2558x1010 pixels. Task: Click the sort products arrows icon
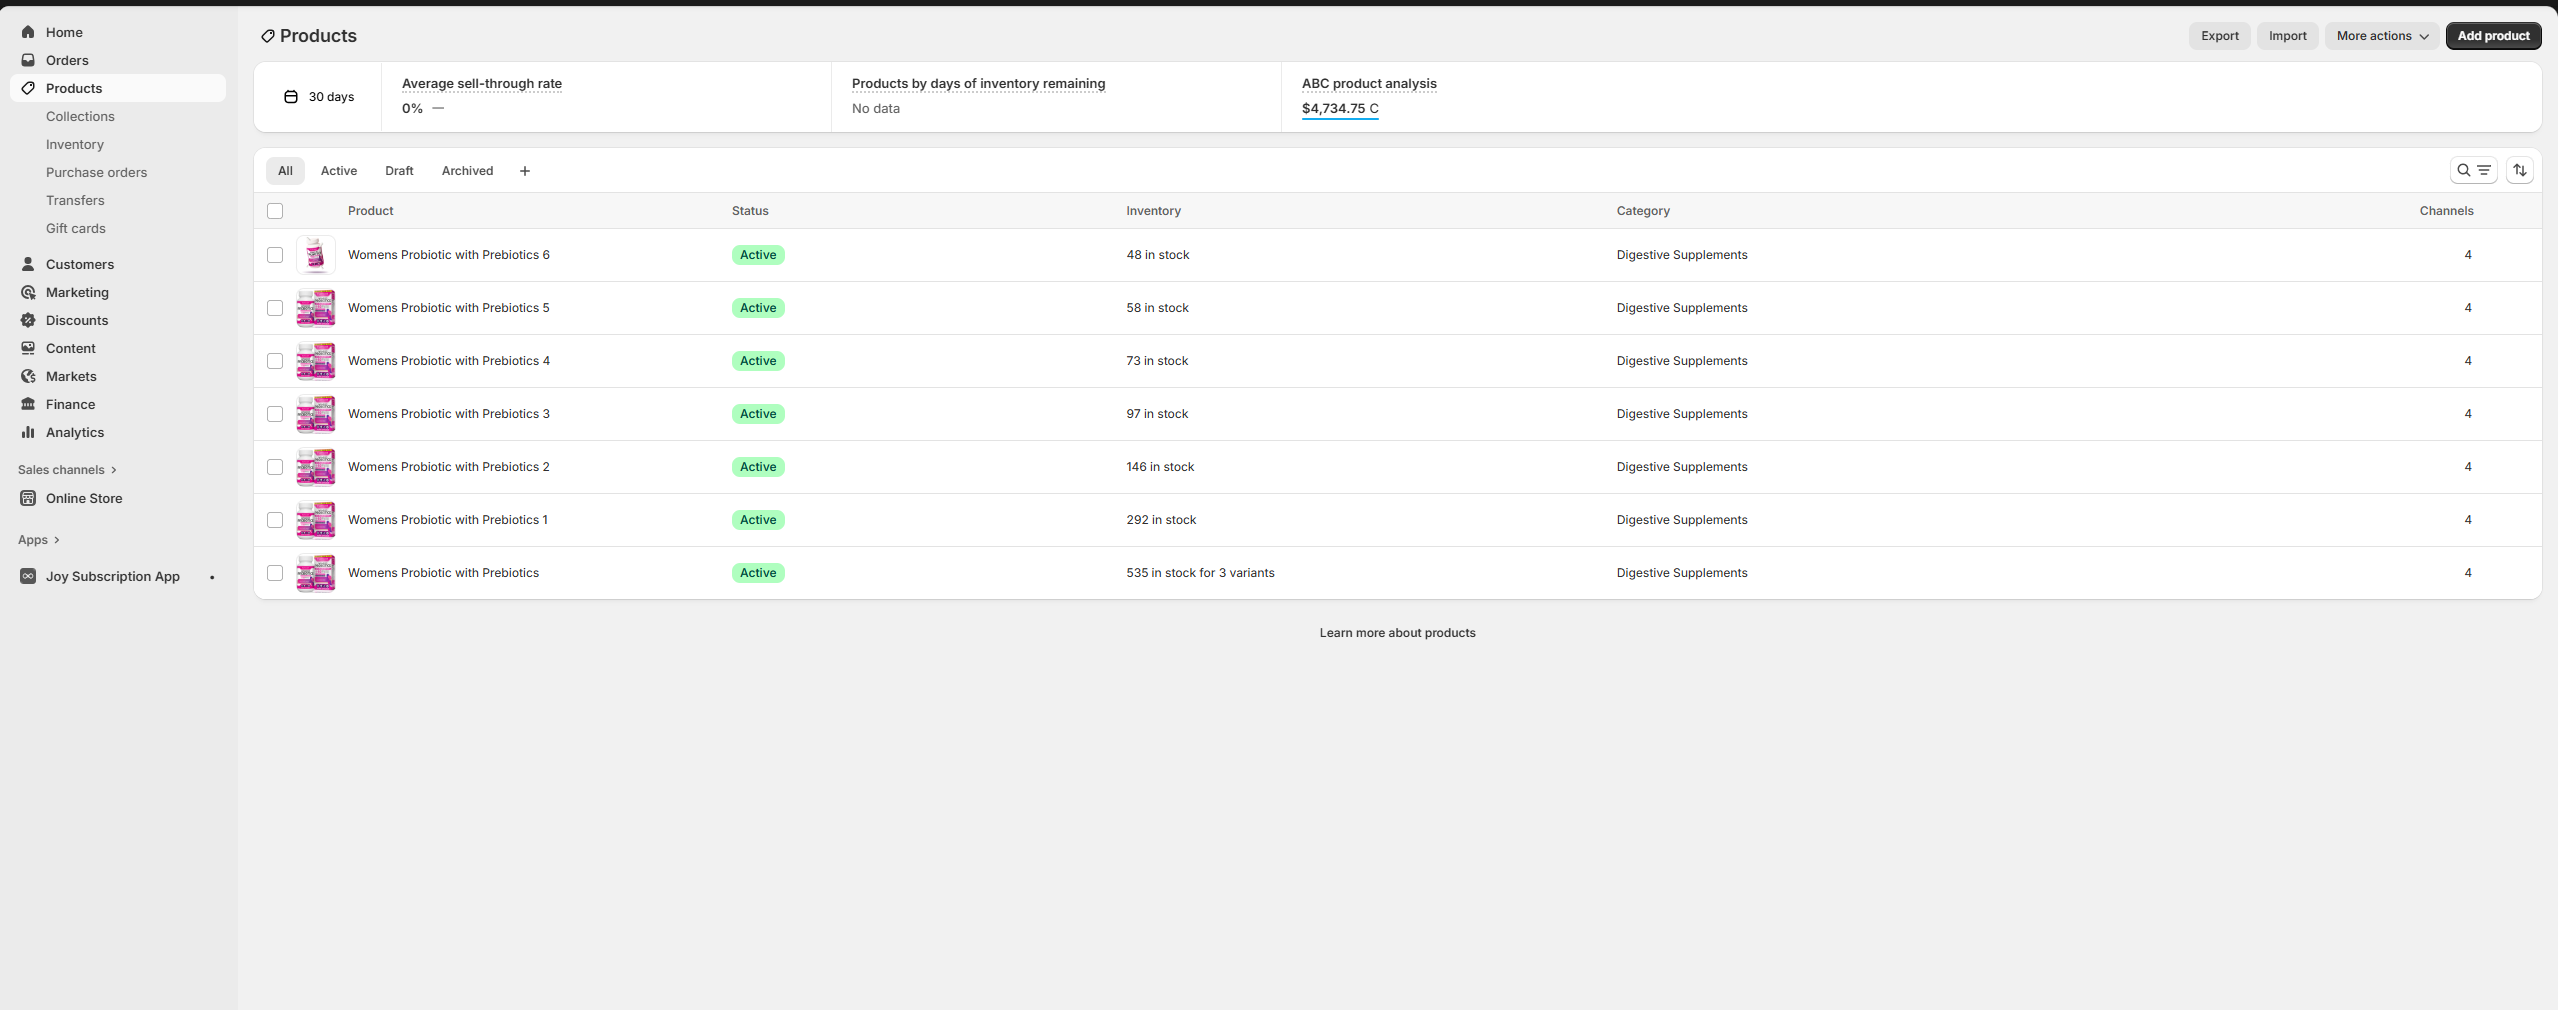[x=2520, y=170]
